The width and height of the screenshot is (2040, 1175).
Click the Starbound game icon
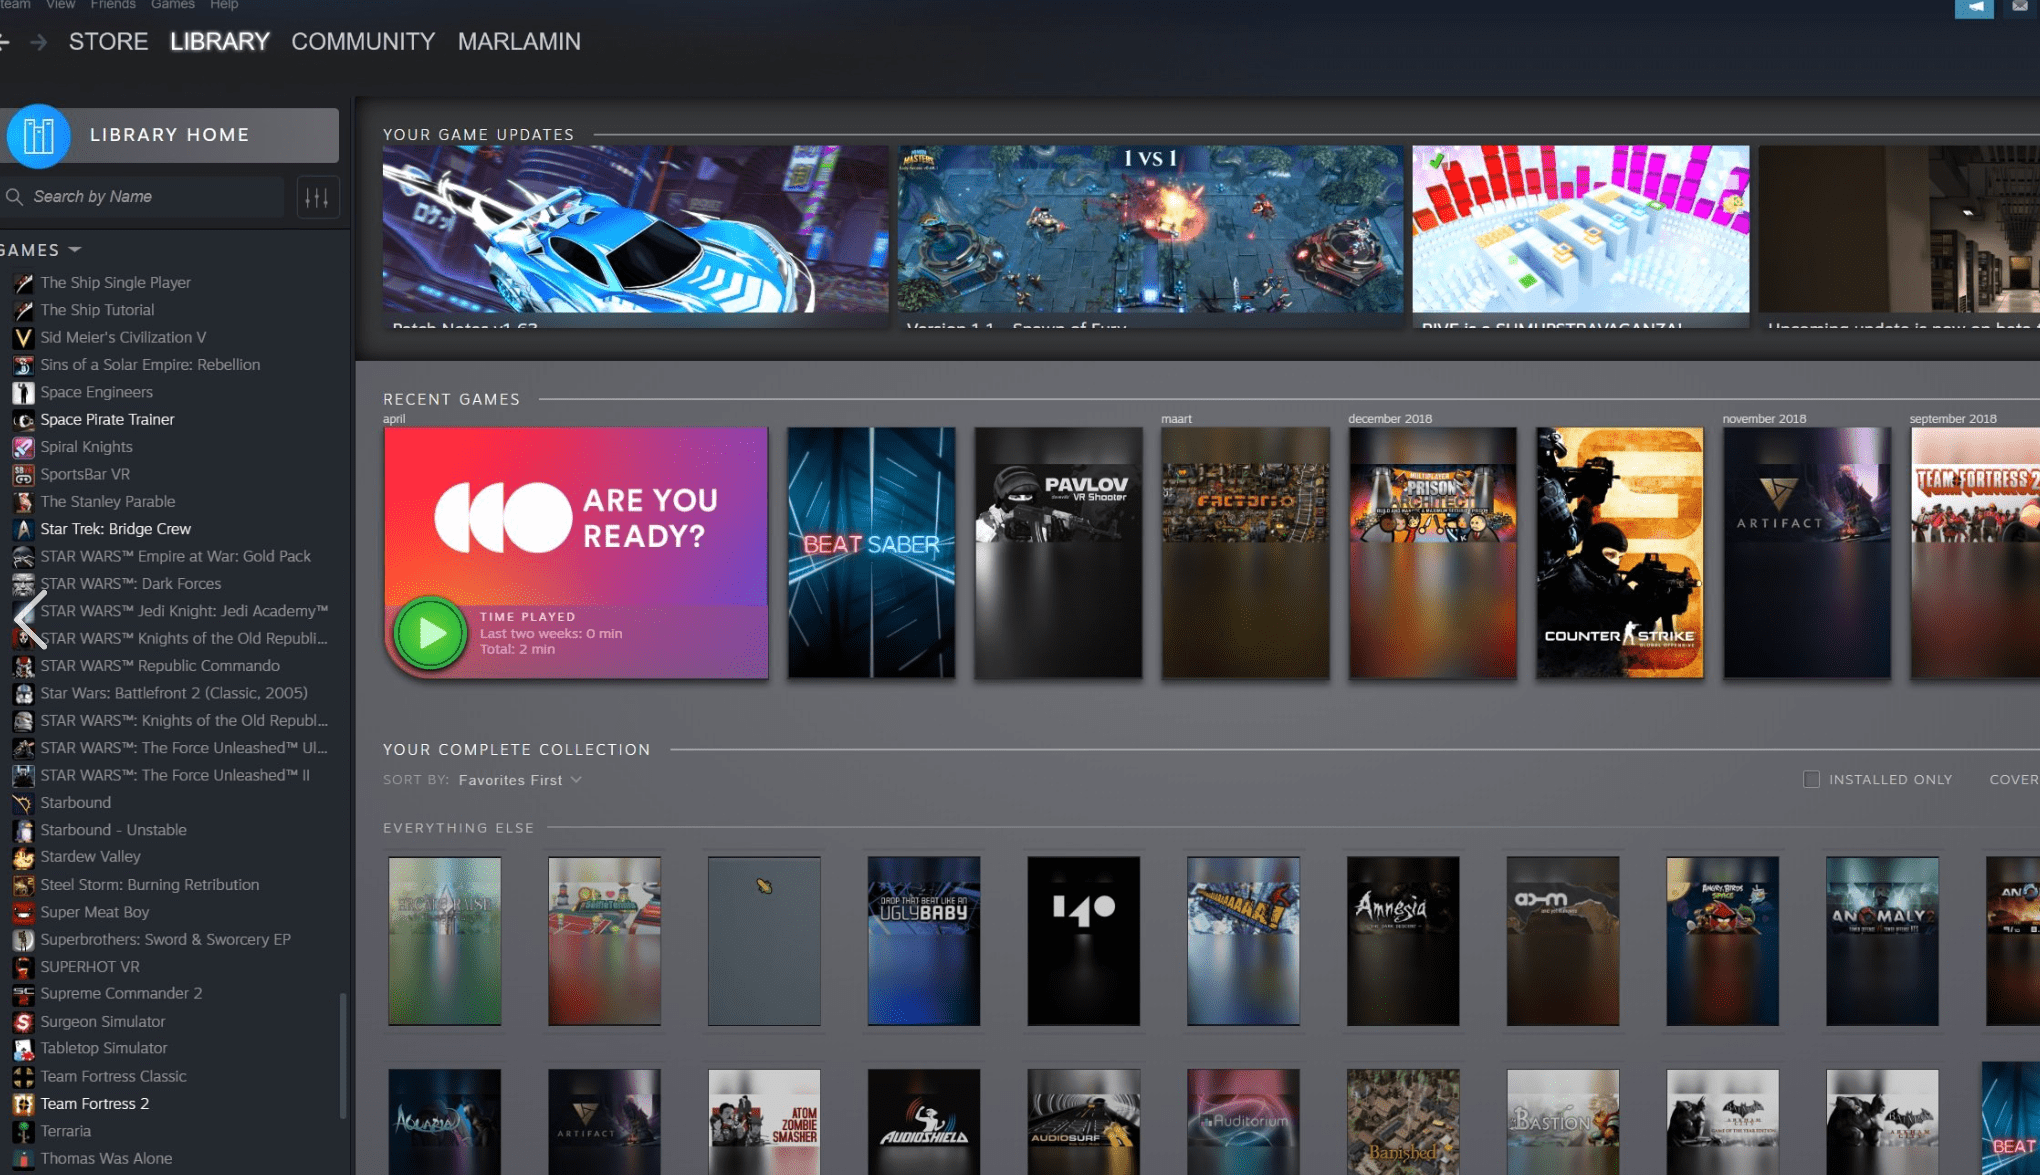tap(23, 803)
